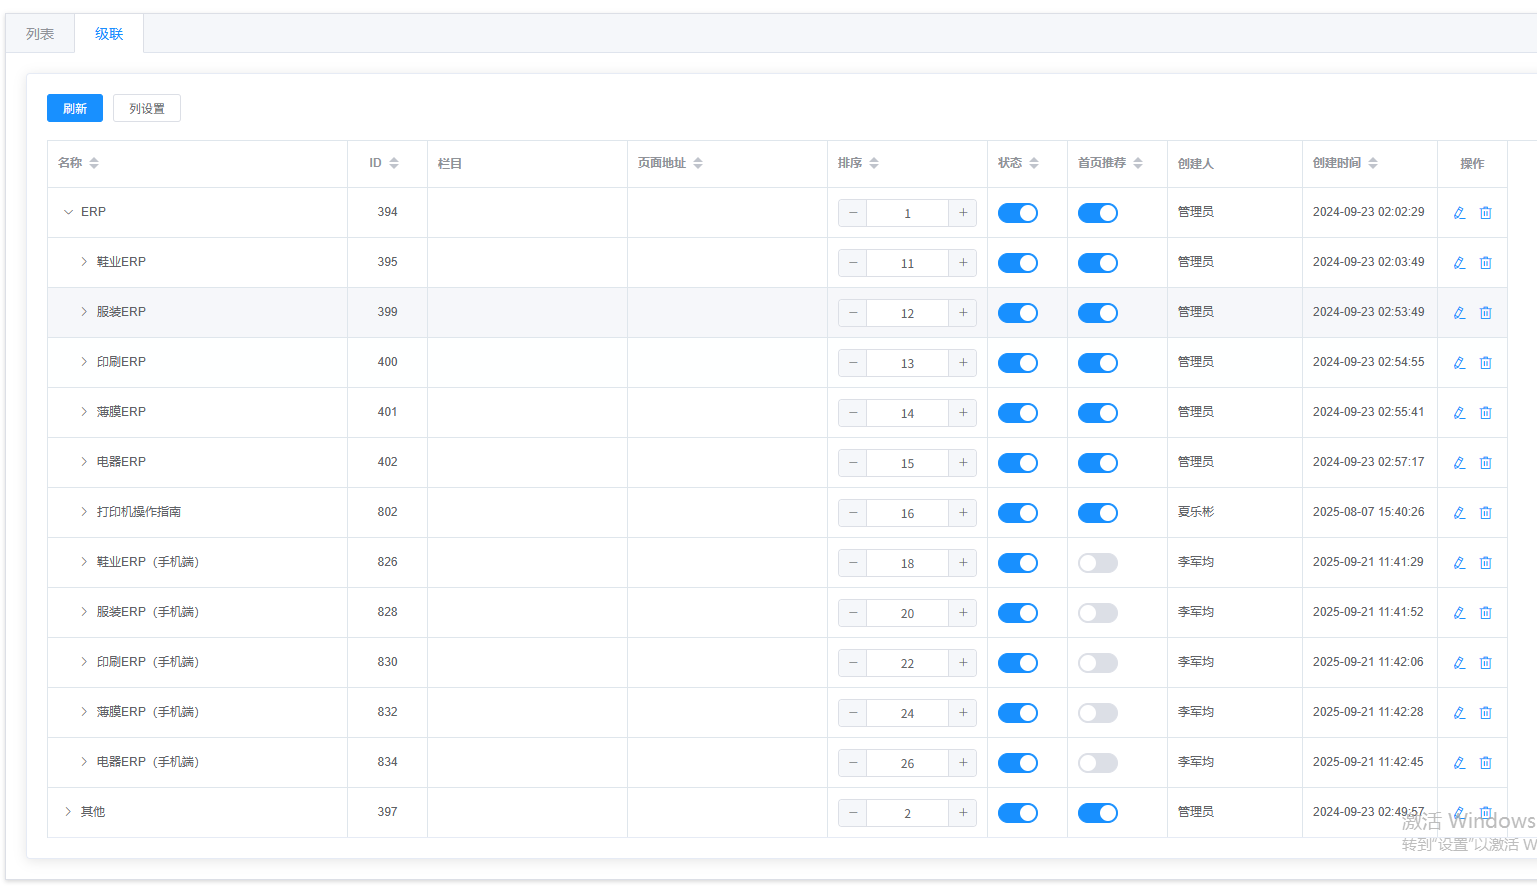The height and width of the screenshot is (896, 1537).
Task: Edit the 服装ERP entry with pencil icon
Action: [x=1459, y=313]
